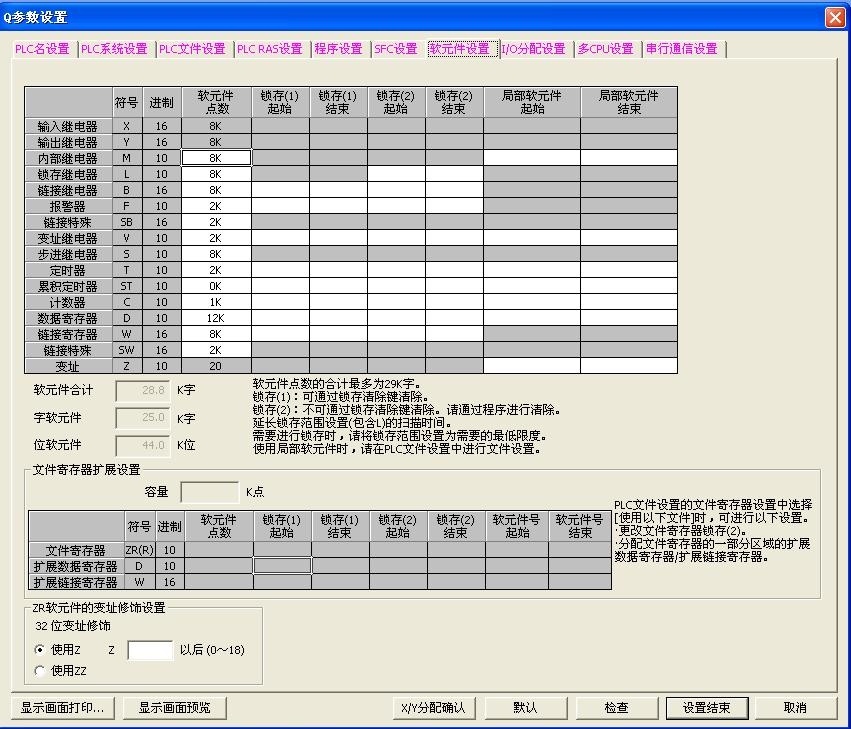Select device points cell for SB row
Screen dimensions: 851x729
point(217,222)
